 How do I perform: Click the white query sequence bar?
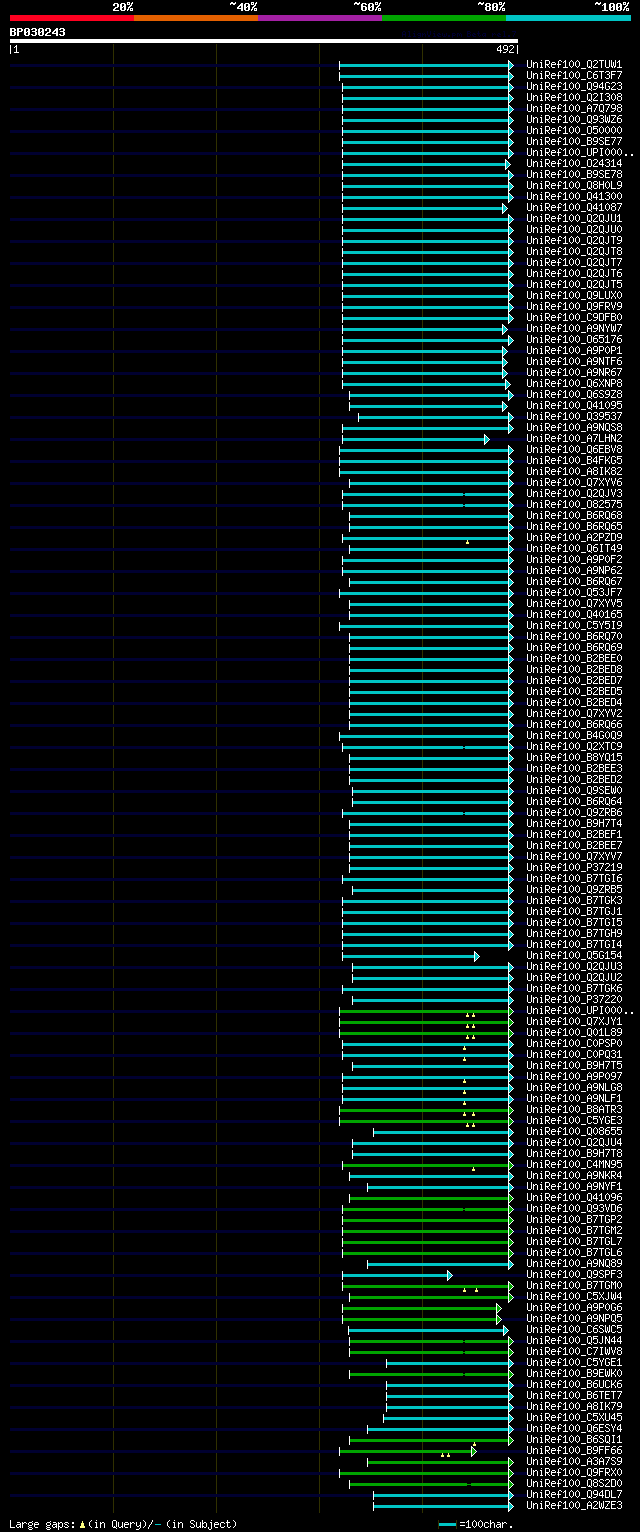264,41
